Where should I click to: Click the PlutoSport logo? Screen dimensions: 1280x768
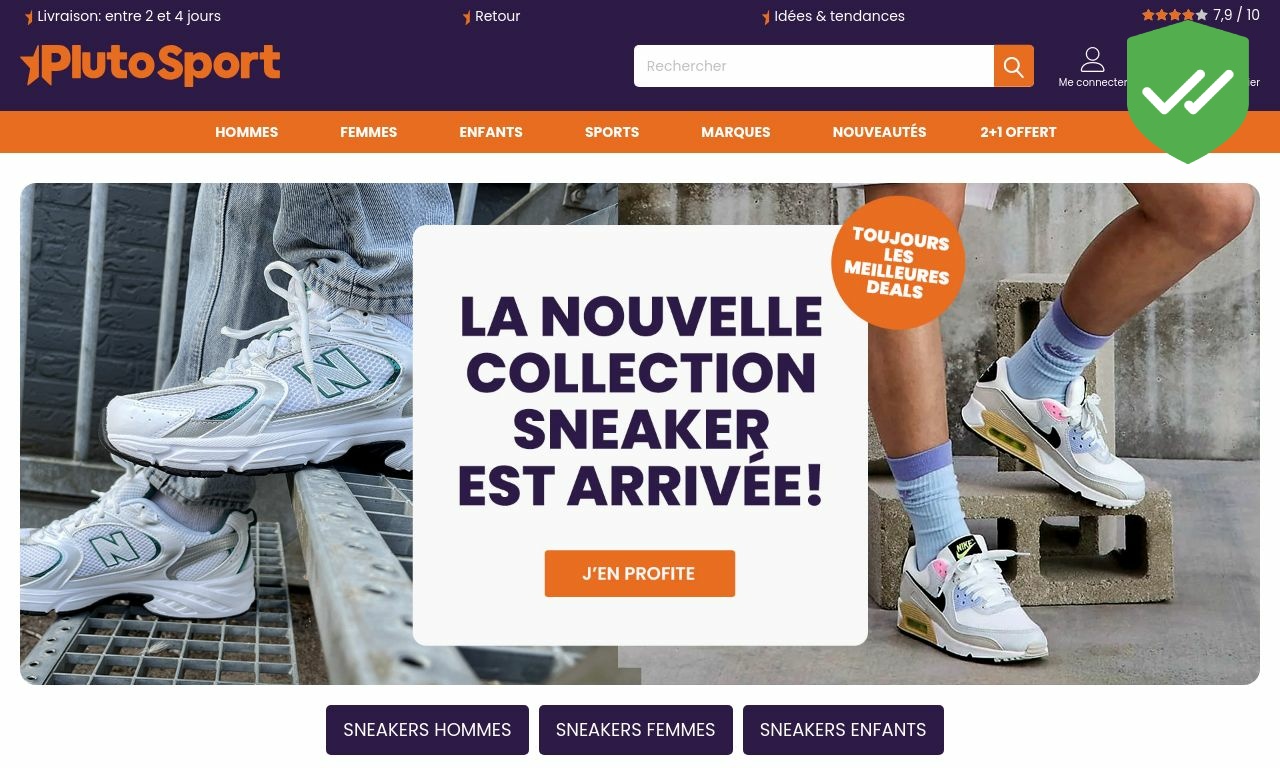click(x=150, y=65)
